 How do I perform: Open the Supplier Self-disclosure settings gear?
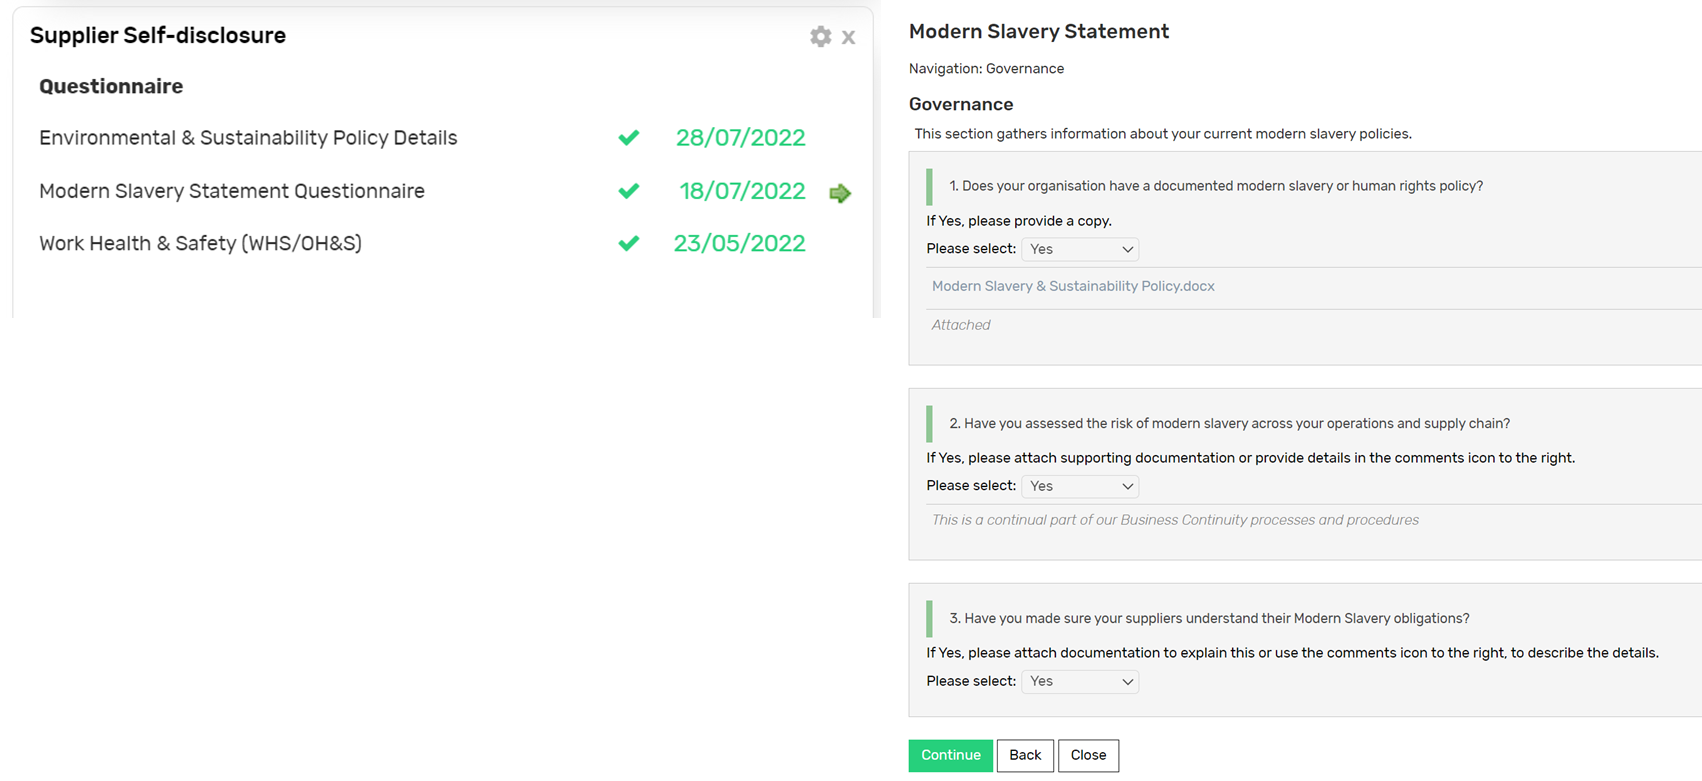820,37
